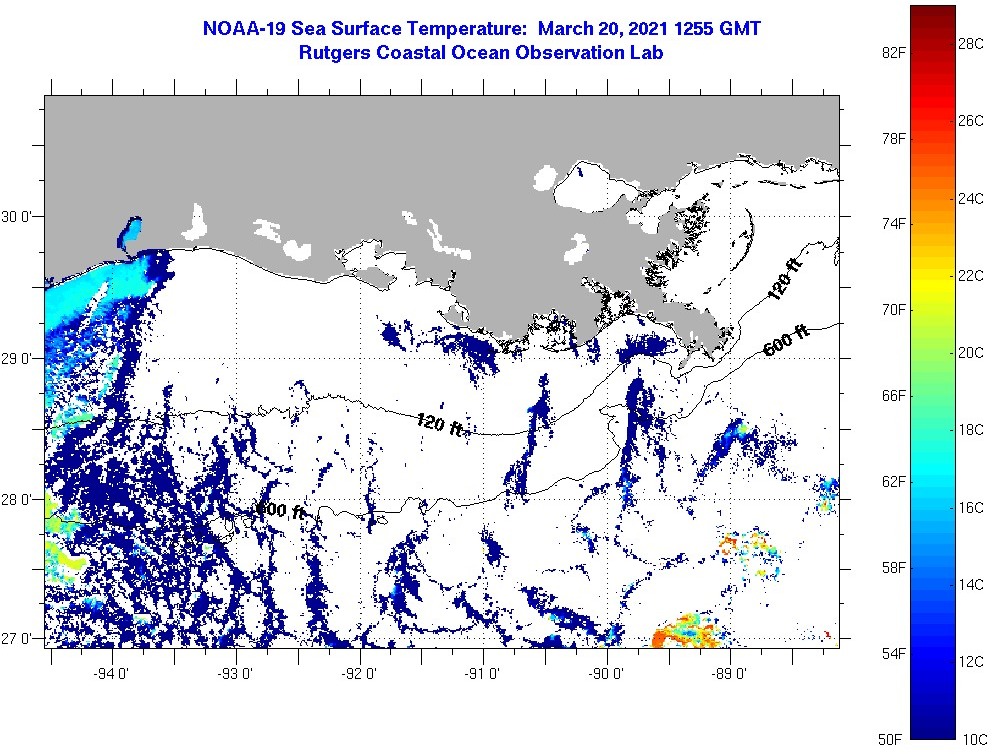Click the '600 ft' contour label near -93
The image size is (992, 754).
(x=282, y=509)
